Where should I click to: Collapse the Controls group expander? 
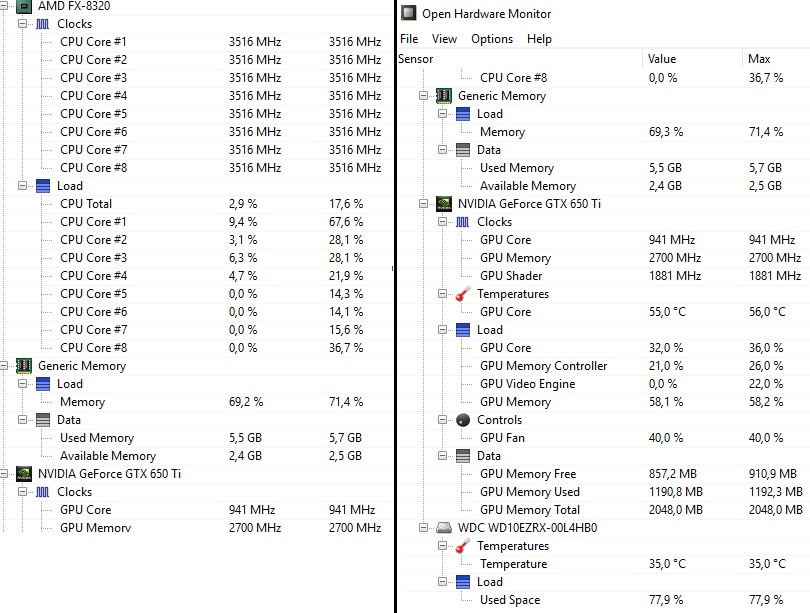442,420
